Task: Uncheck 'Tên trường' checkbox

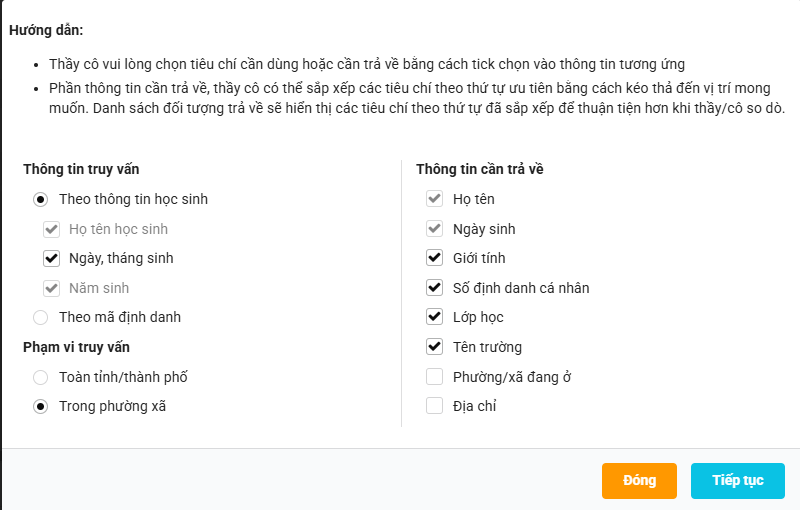Action: click(x=434, y=347)
